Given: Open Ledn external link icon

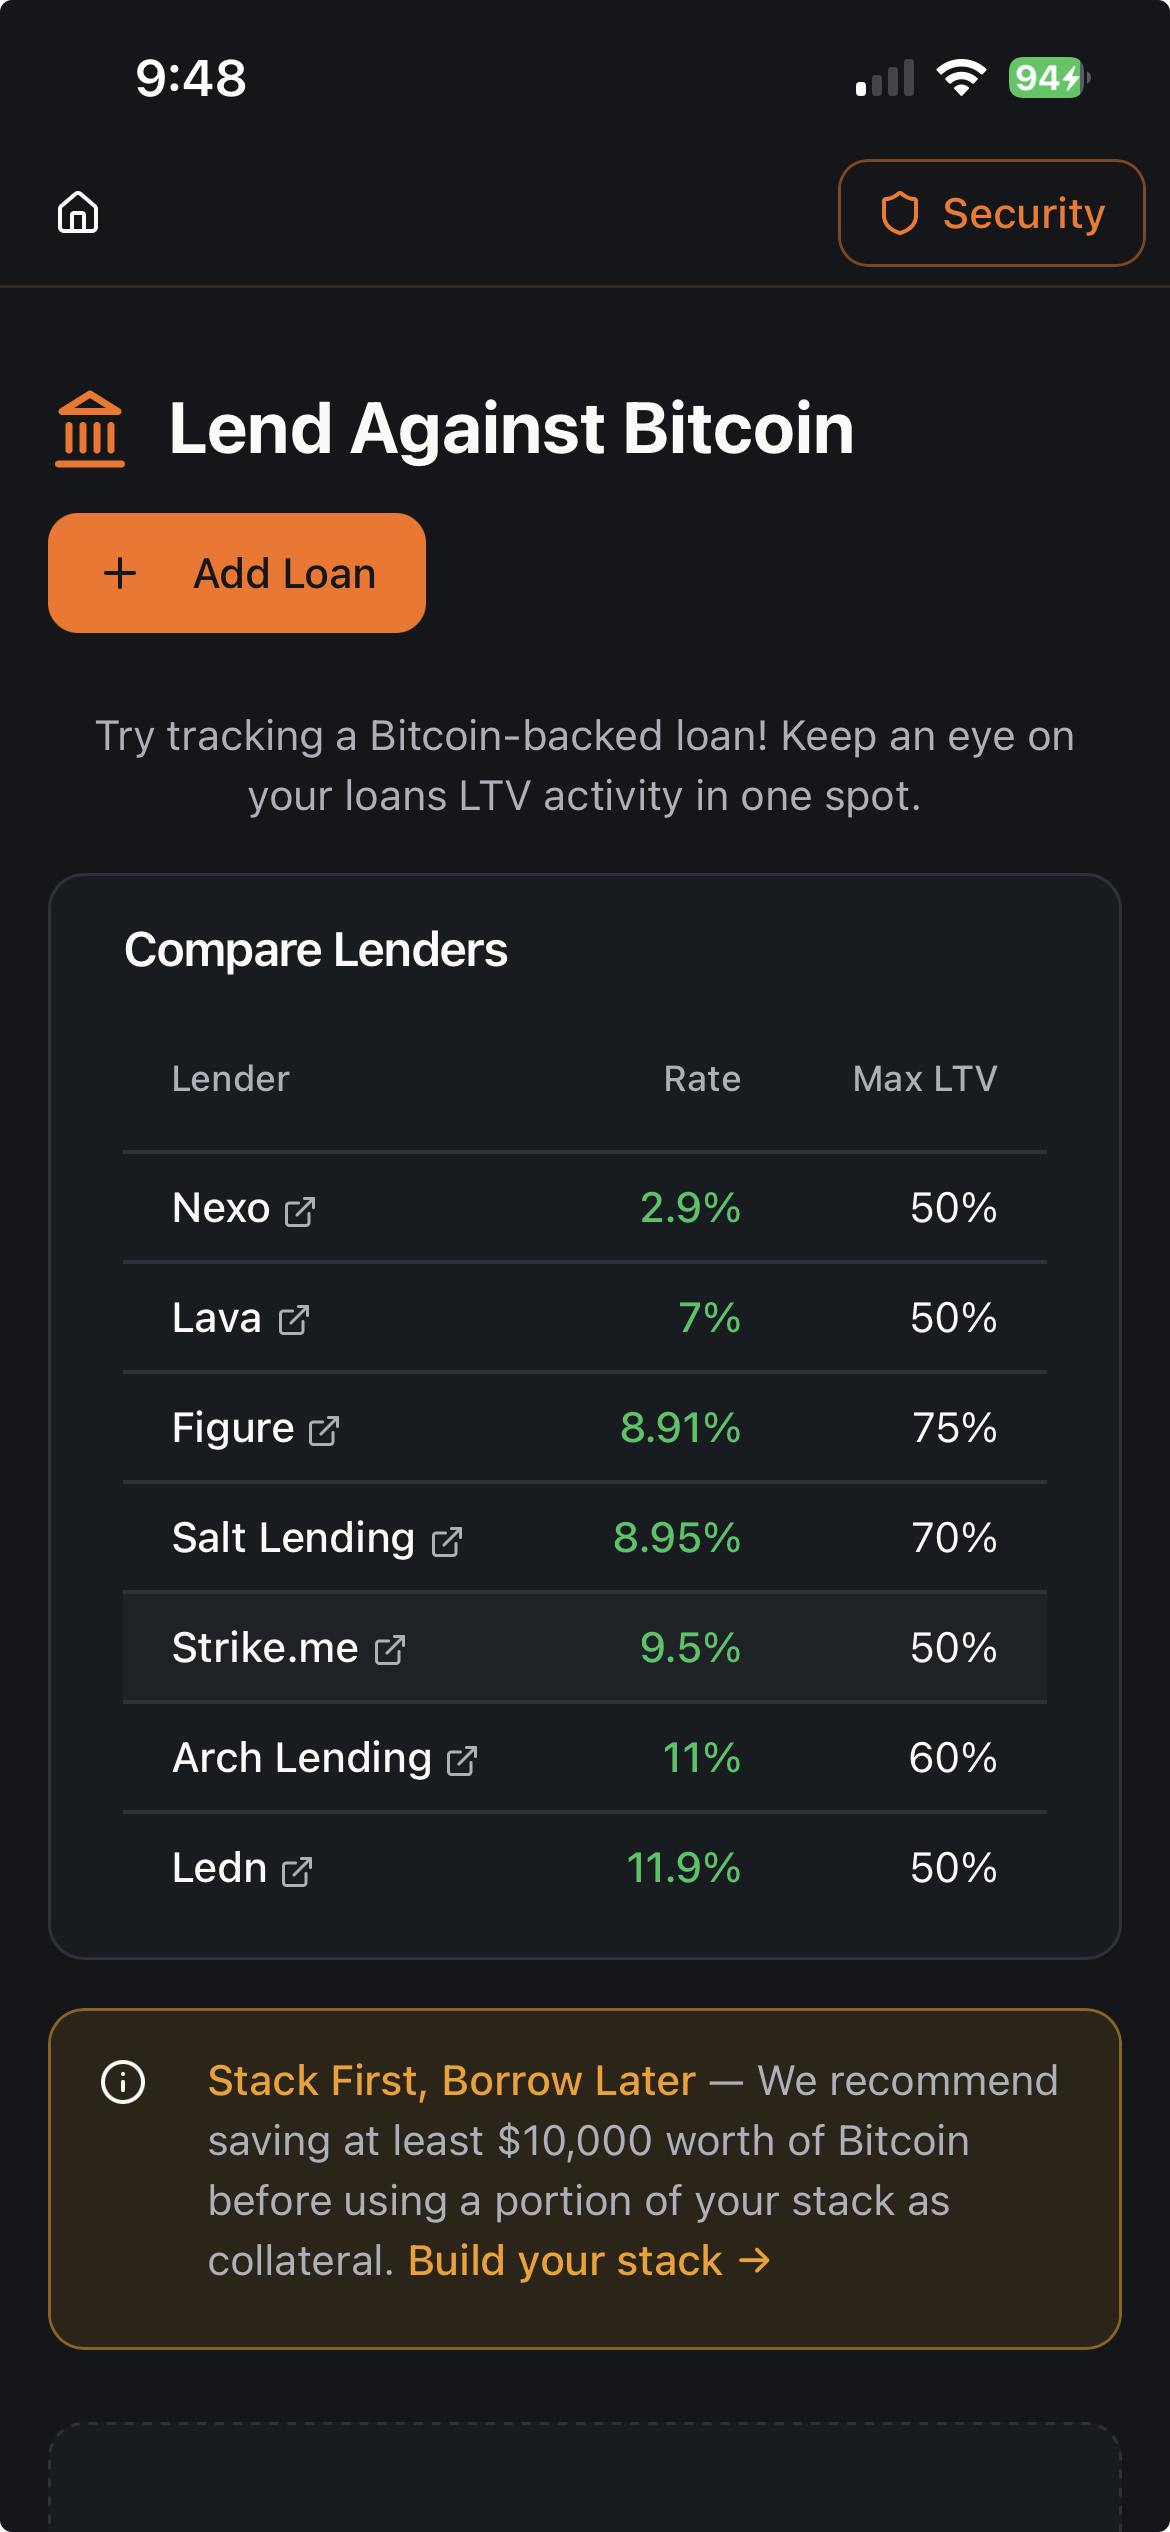Looking at the screenshot, I should tap(297, 1871).
